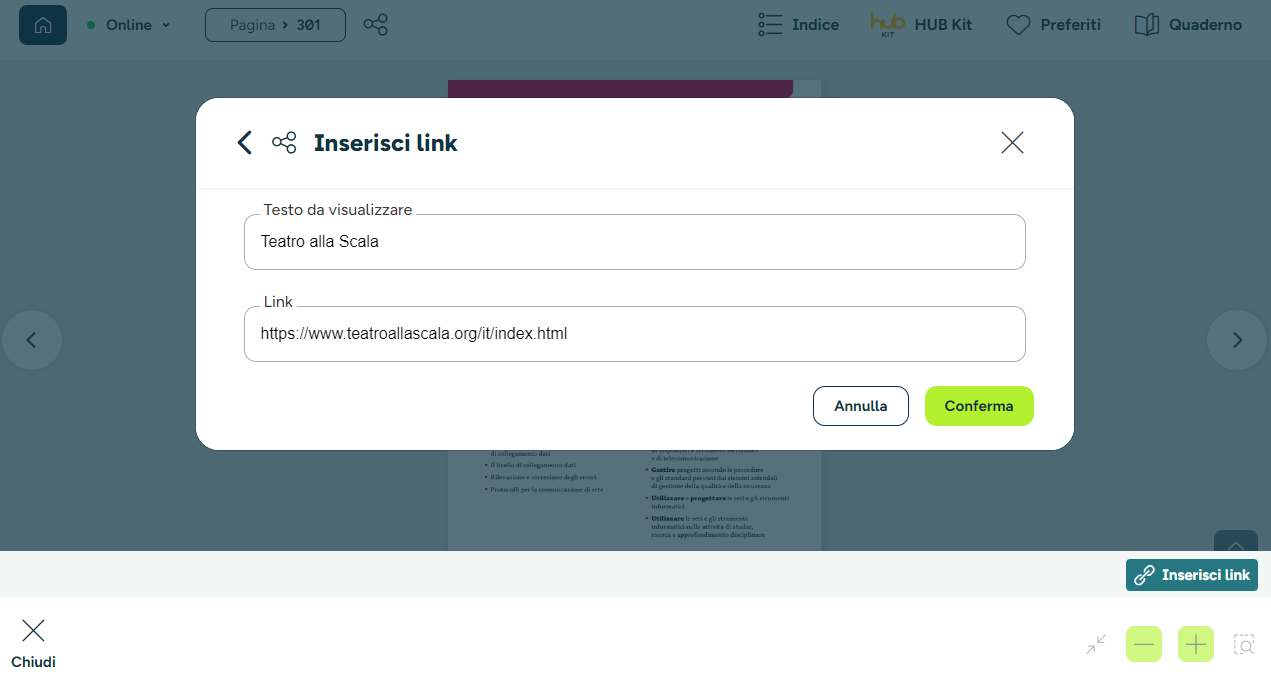Image resolution: width=1271 pixels, height=683 pixels.
Task: Expand the bottom panel chevron
Action: 1236,543
